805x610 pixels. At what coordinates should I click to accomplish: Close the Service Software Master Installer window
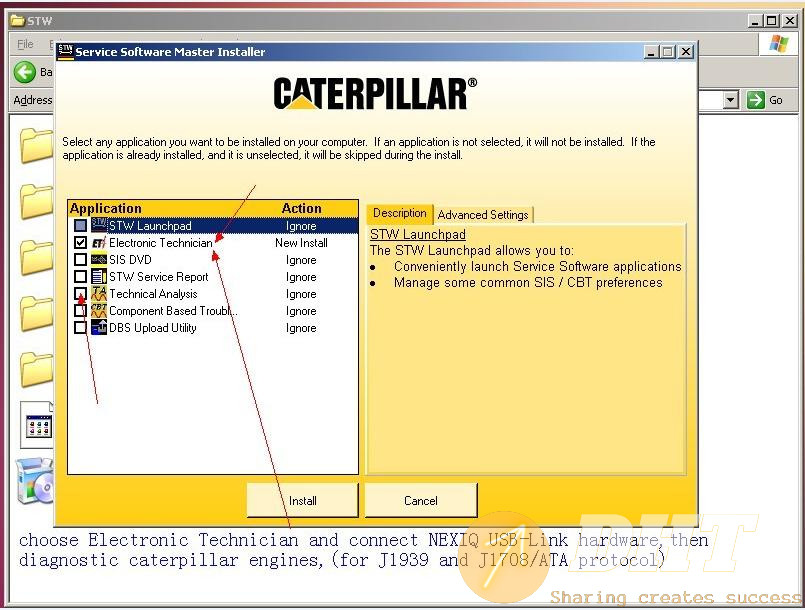pos(686,51)
